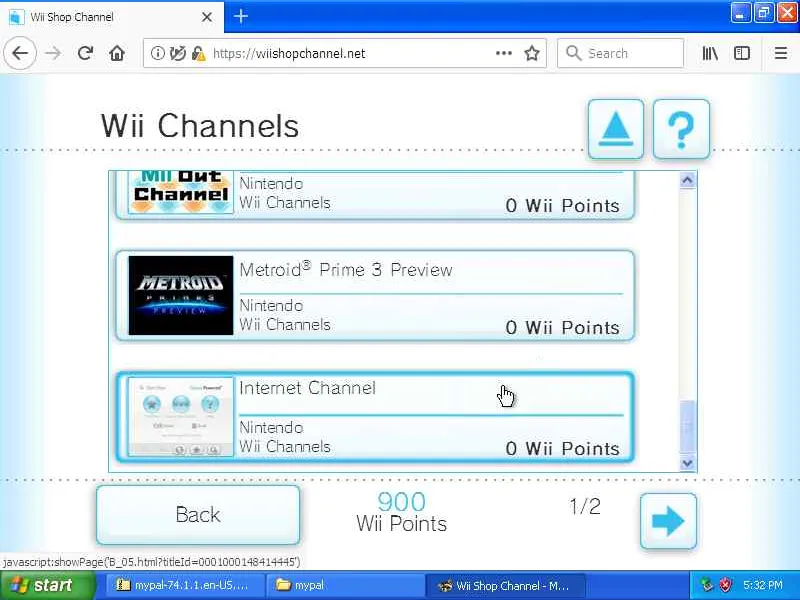Open the browser hamburger menu

pyautogui.click(x=781, y=53)
